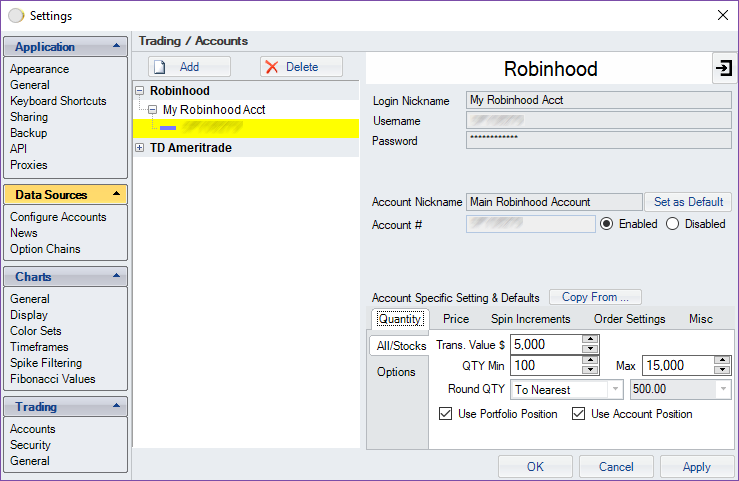Click the red X Delete icon
This screenshot has width=739, height=481.
(271, 67)
